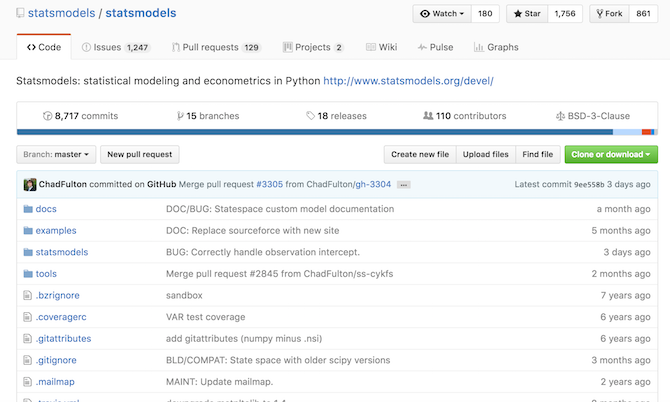
Task: Click the tag icon next to 18 releases
Action: (311, 116)
